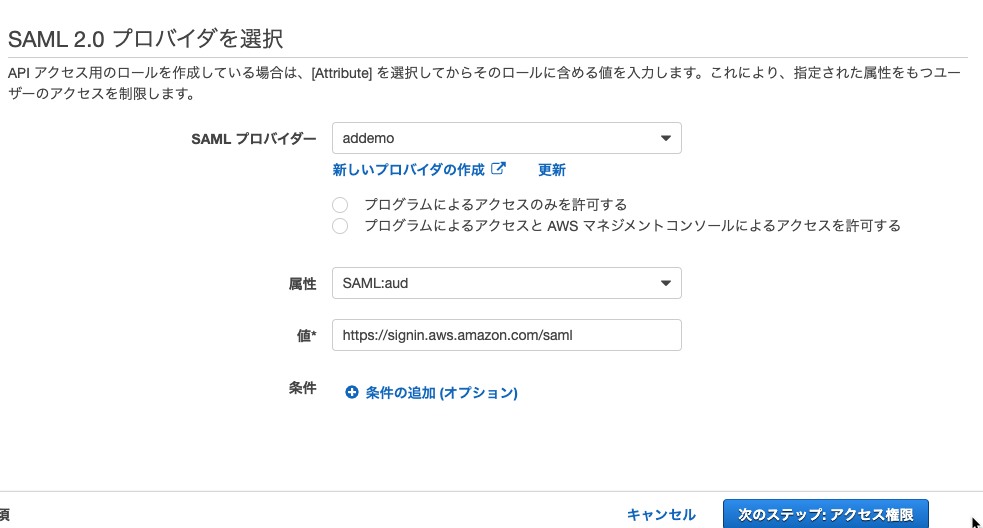Click the SAML プロバイダー field label
983x528 pixels.
coord(254,139)
